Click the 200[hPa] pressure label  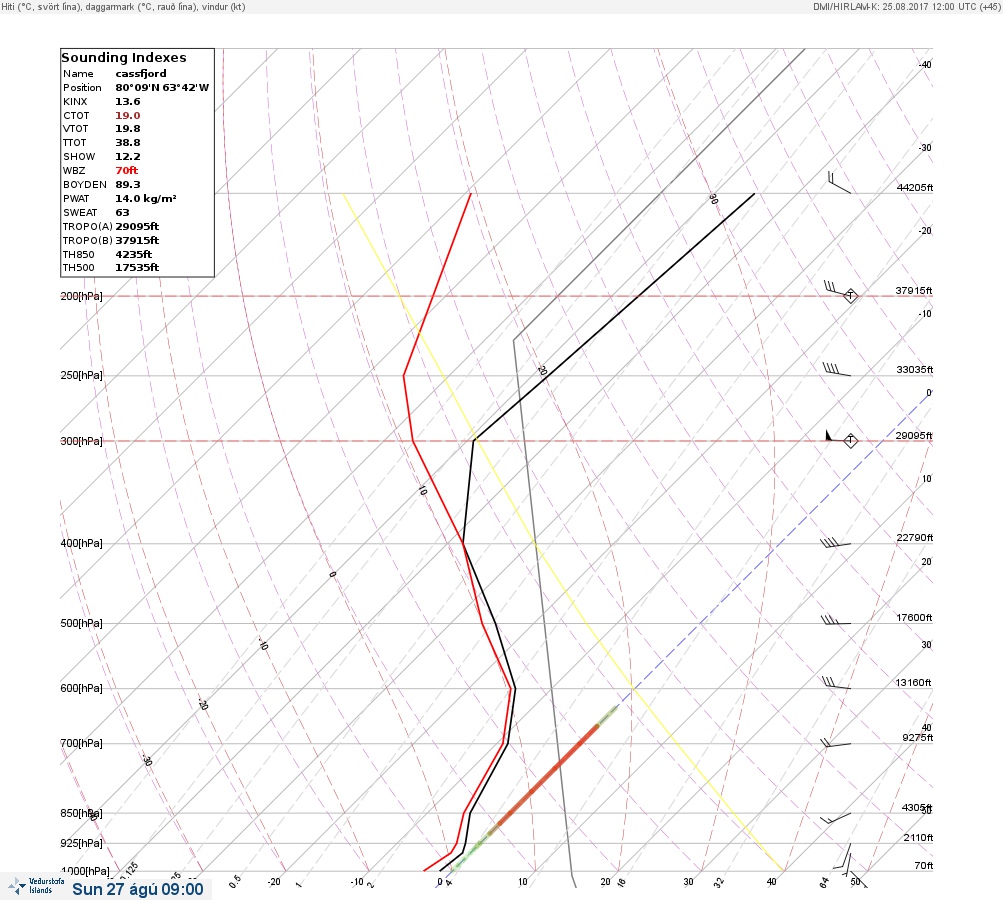[81, 296]
